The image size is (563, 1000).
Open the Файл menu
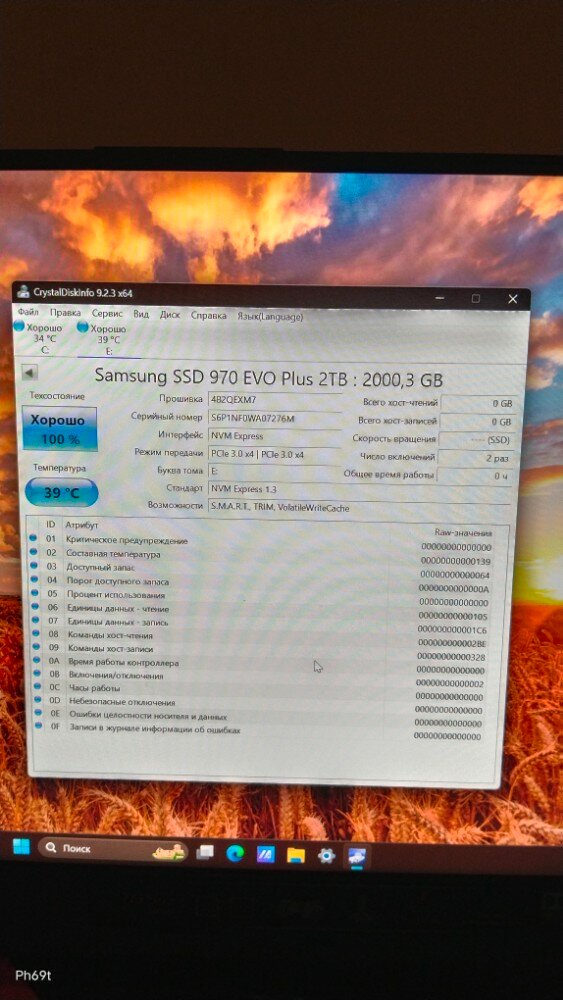click(27, 313)
